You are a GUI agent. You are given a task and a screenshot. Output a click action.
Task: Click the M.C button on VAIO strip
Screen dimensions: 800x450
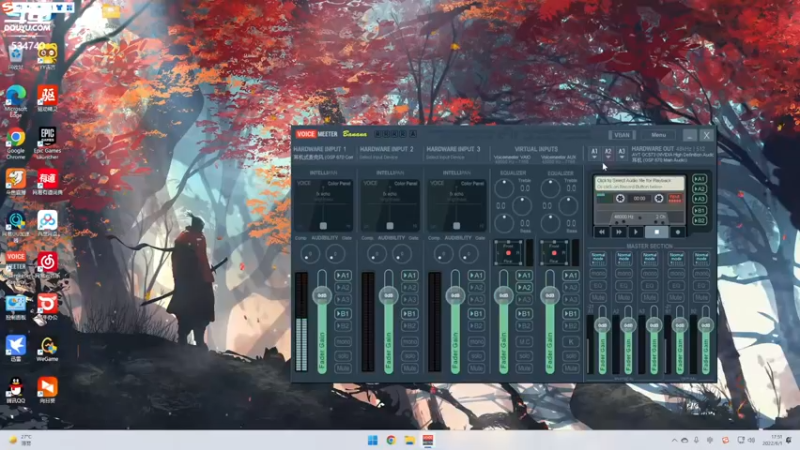(524, 341)
